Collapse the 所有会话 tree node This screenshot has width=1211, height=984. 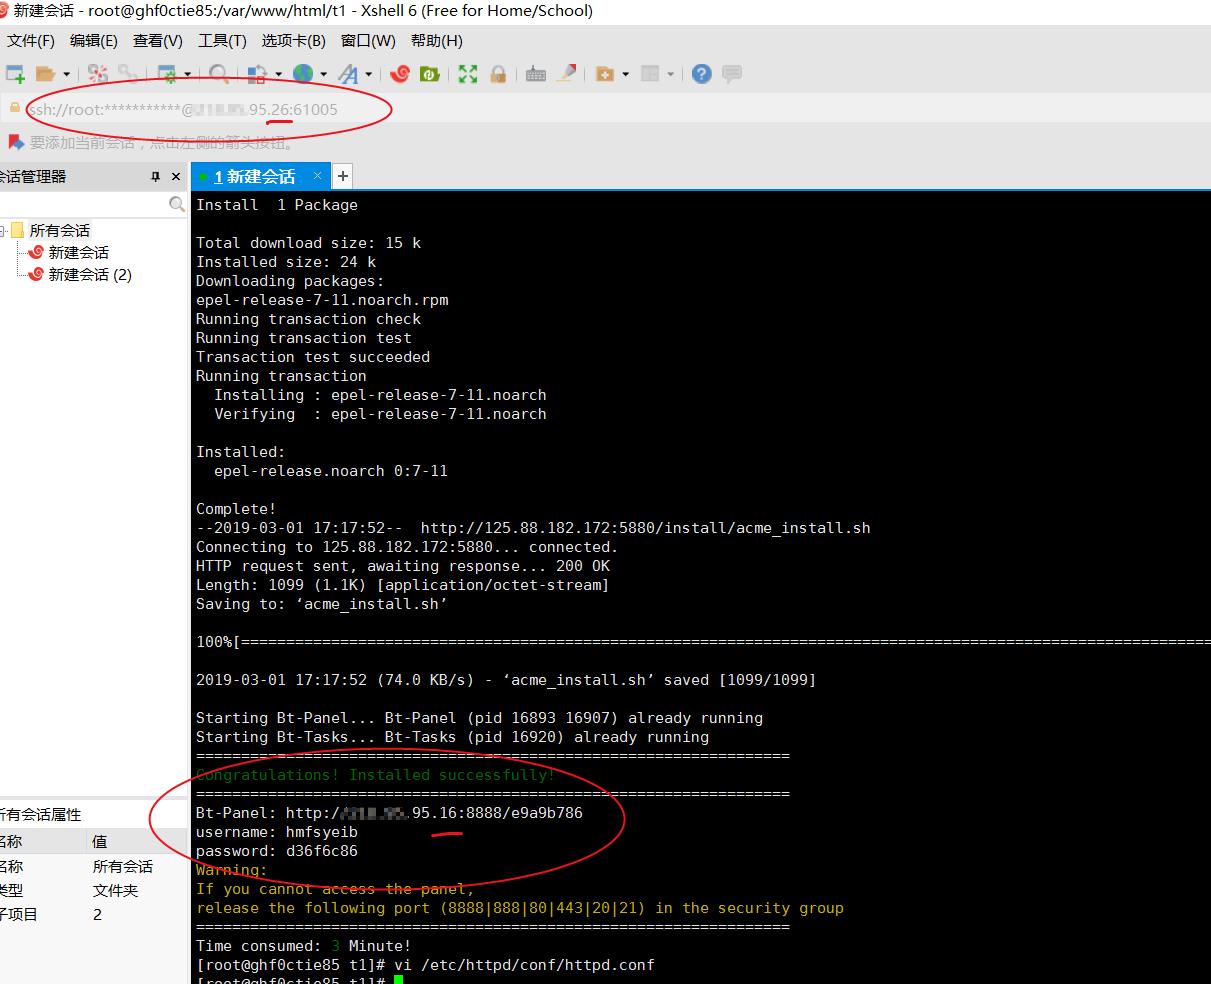click(4, 230)
